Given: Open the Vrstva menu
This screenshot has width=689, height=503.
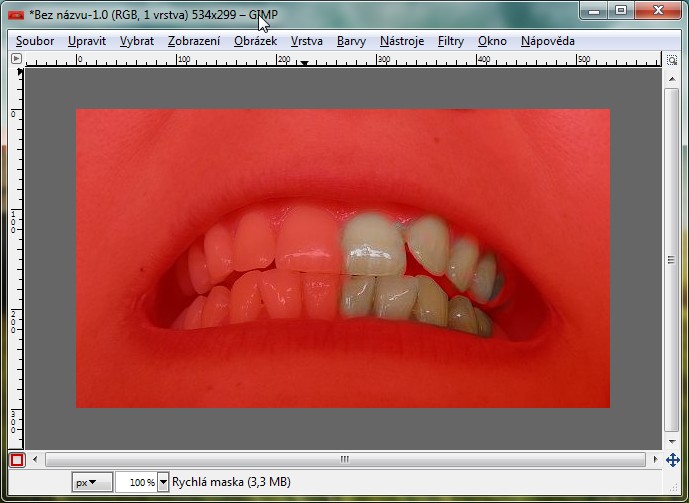Looking at the screenshot, I should [x=307, y=41].
